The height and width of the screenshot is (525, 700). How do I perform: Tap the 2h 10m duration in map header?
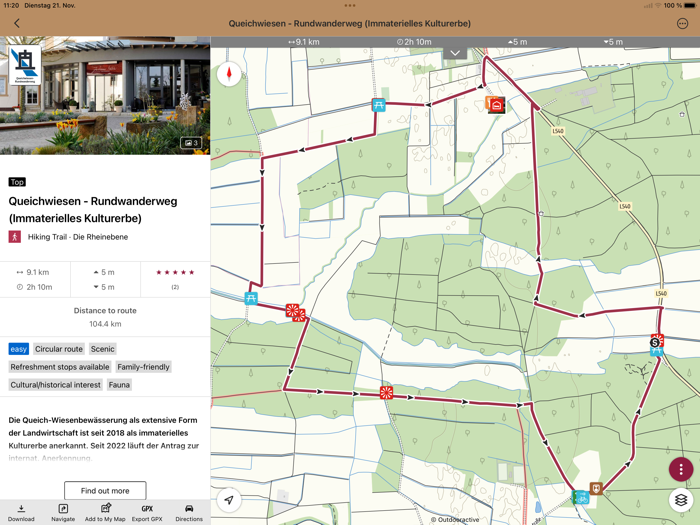(414, 42)
